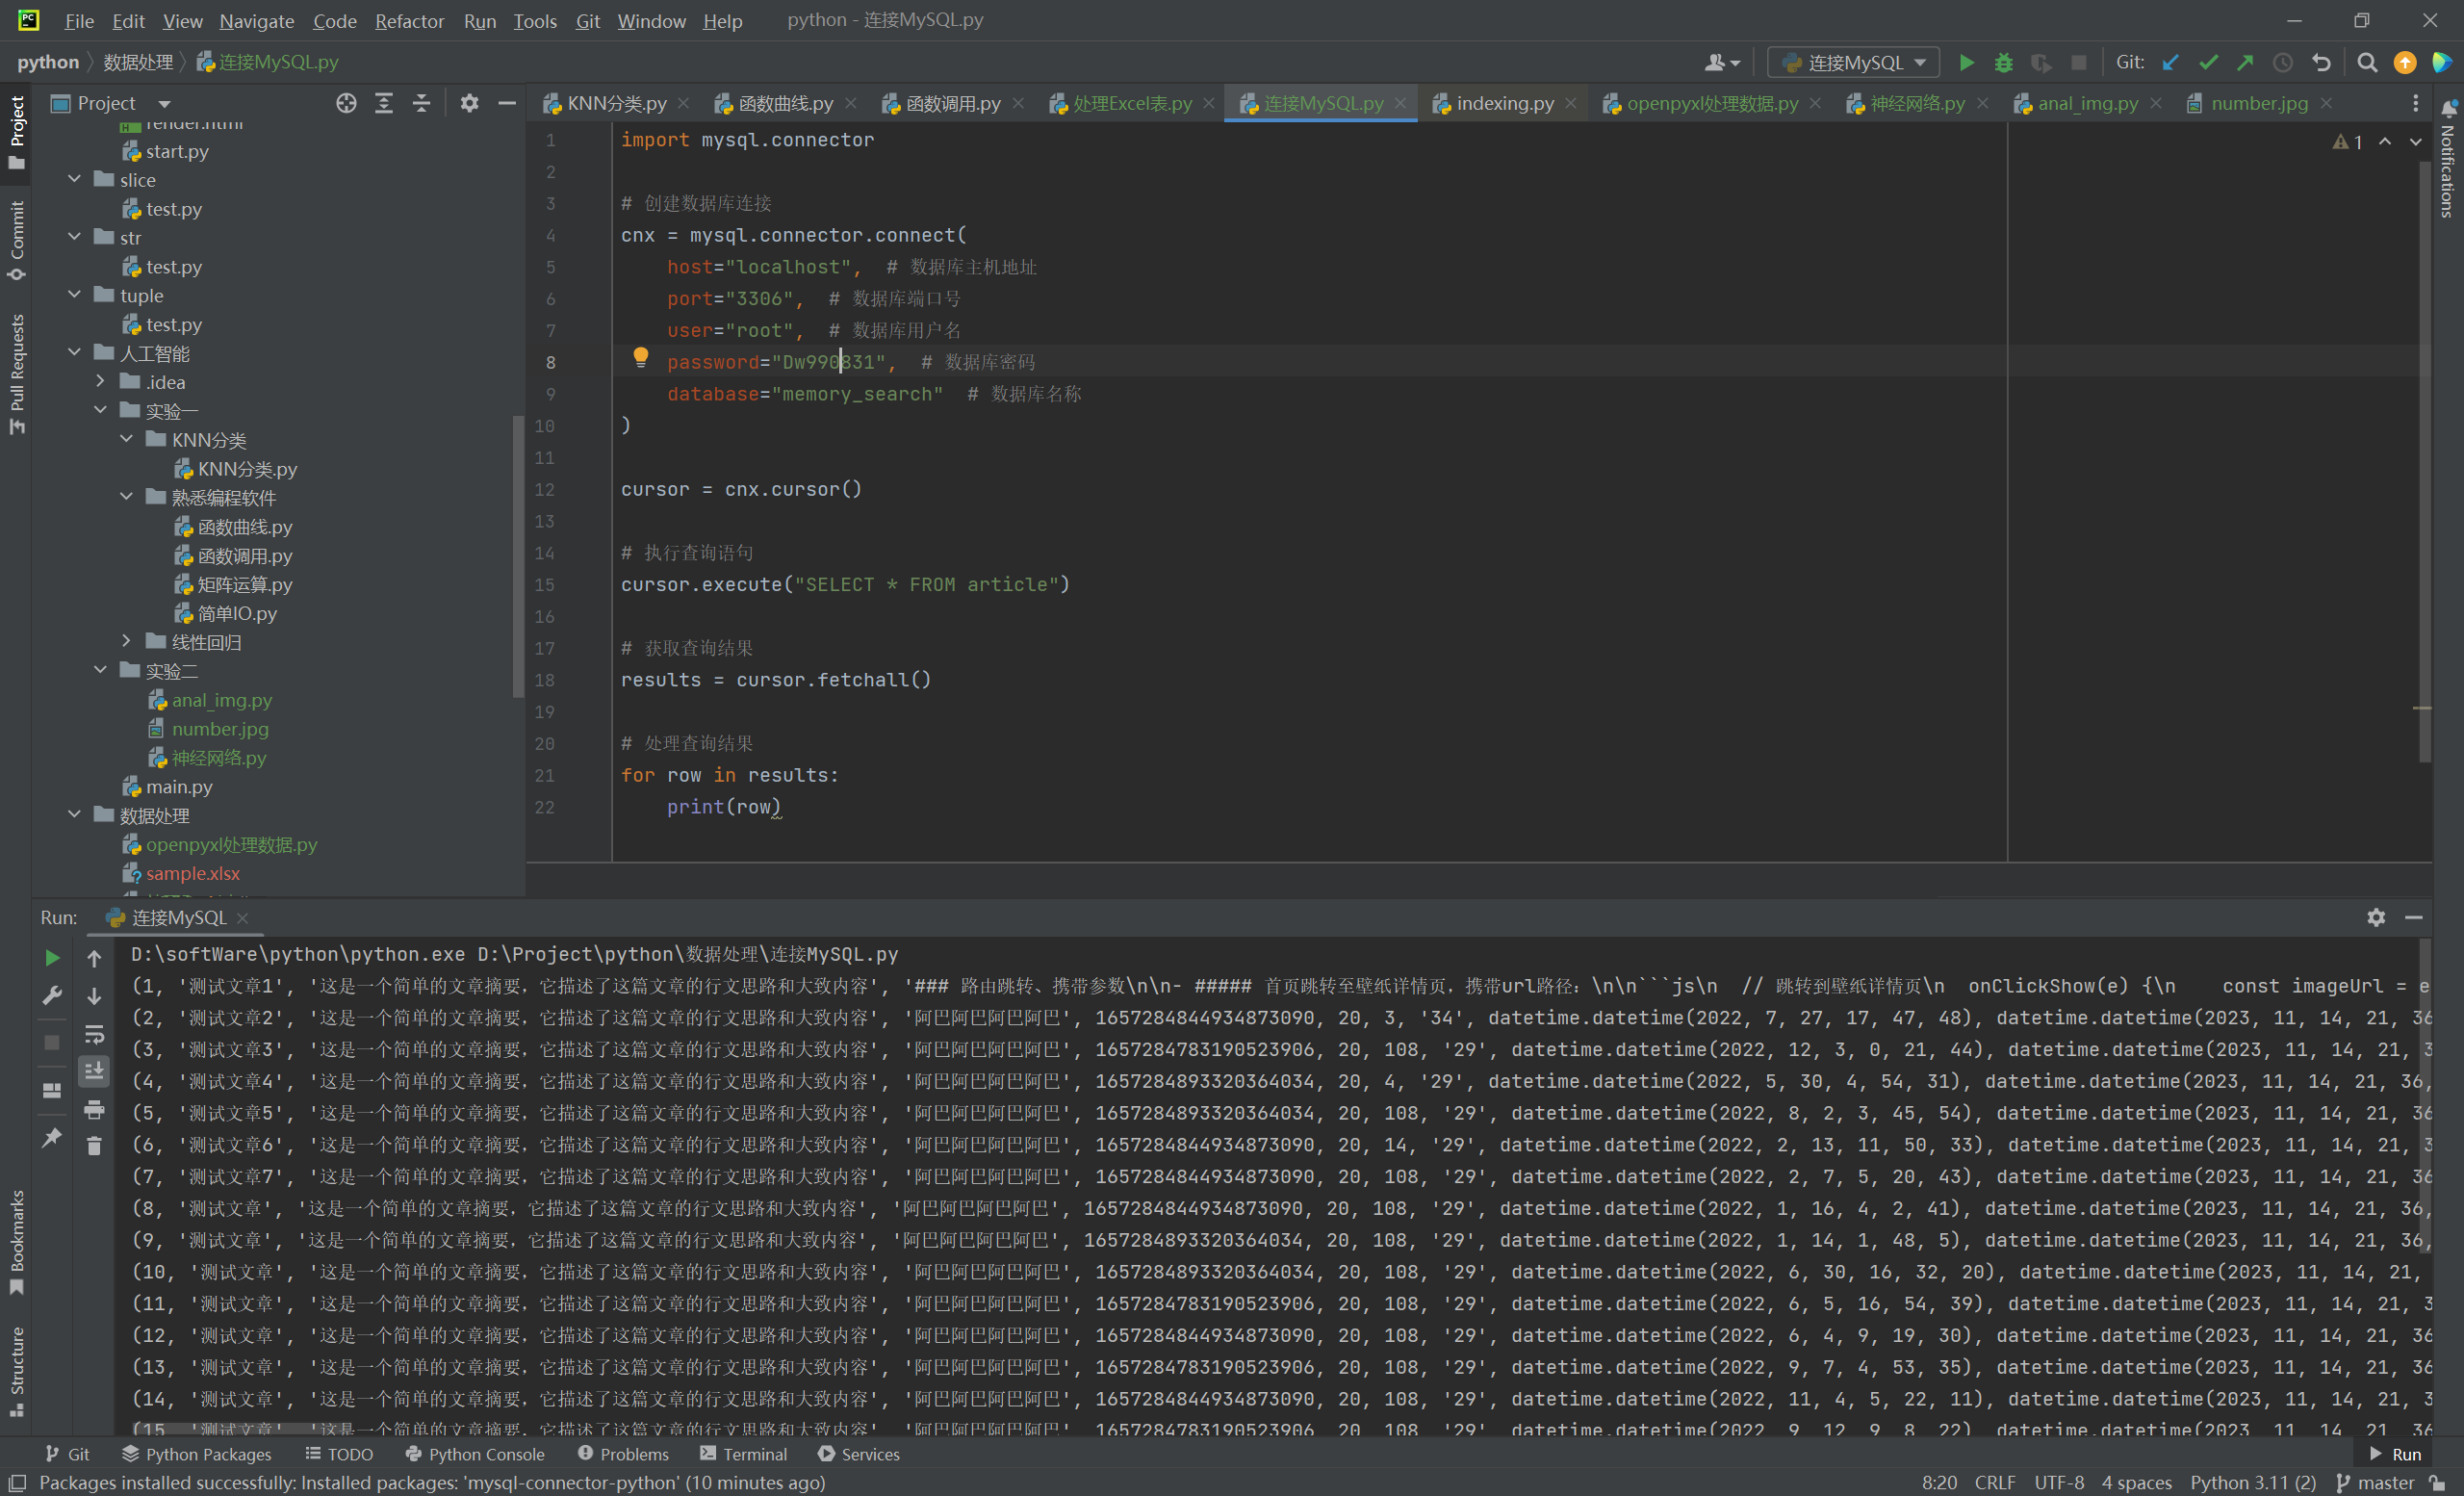The width and height of the screenshot is (2464, 1496).
Task: Push commits with the Git push arrow
Action: (2245, 63)
